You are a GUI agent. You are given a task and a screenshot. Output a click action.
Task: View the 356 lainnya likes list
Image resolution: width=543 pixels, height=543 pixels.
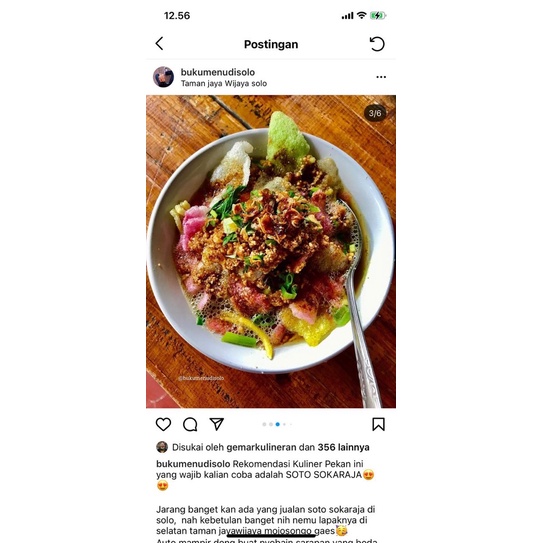point(344,447)
